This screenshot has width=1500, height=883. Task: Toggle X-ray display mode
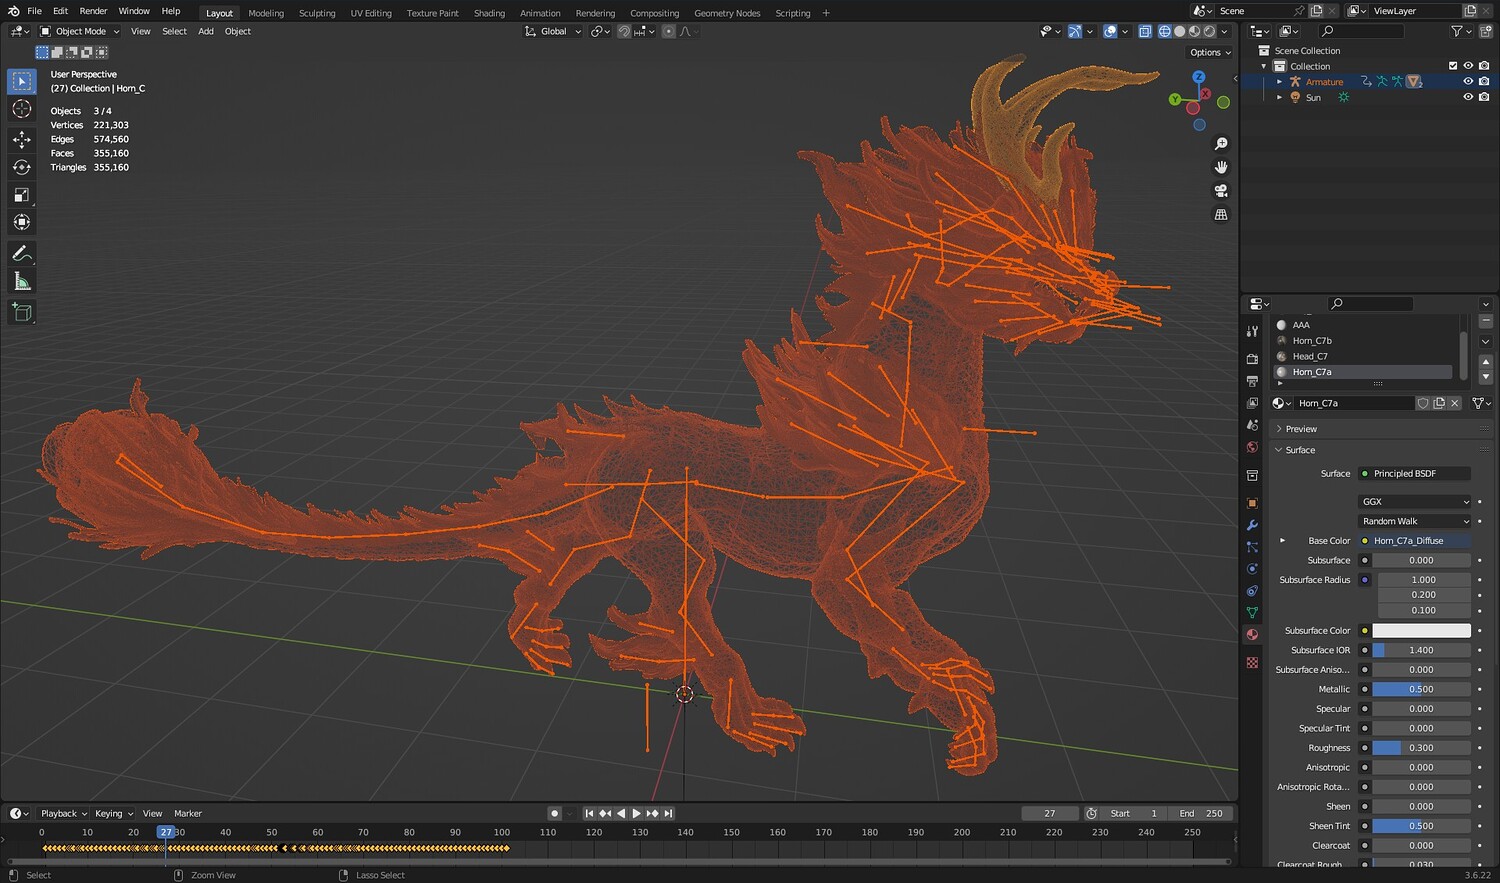tap(1145, 31)
